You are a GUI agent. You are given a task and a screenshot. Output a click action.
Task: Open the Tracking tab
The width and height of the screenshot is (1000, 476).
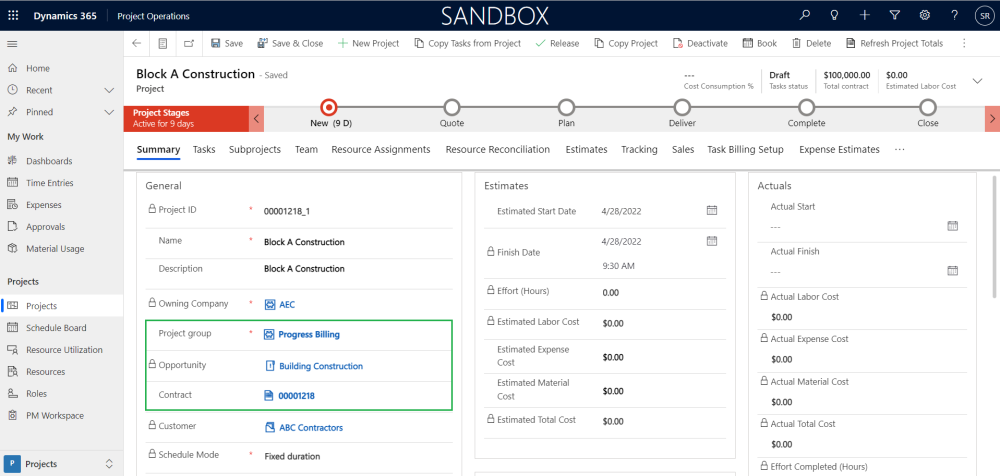(639, 149)
